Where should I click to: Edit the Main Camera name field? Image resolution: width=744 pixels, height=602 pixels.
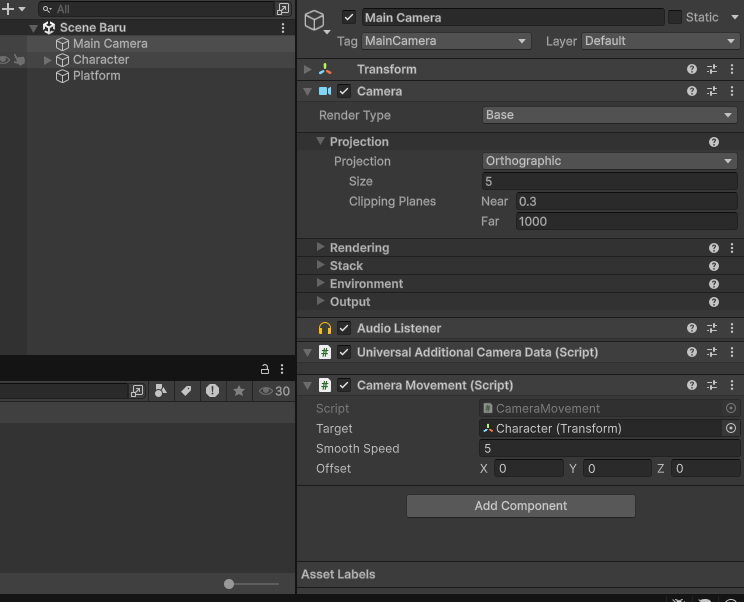(x=513, y=18)
